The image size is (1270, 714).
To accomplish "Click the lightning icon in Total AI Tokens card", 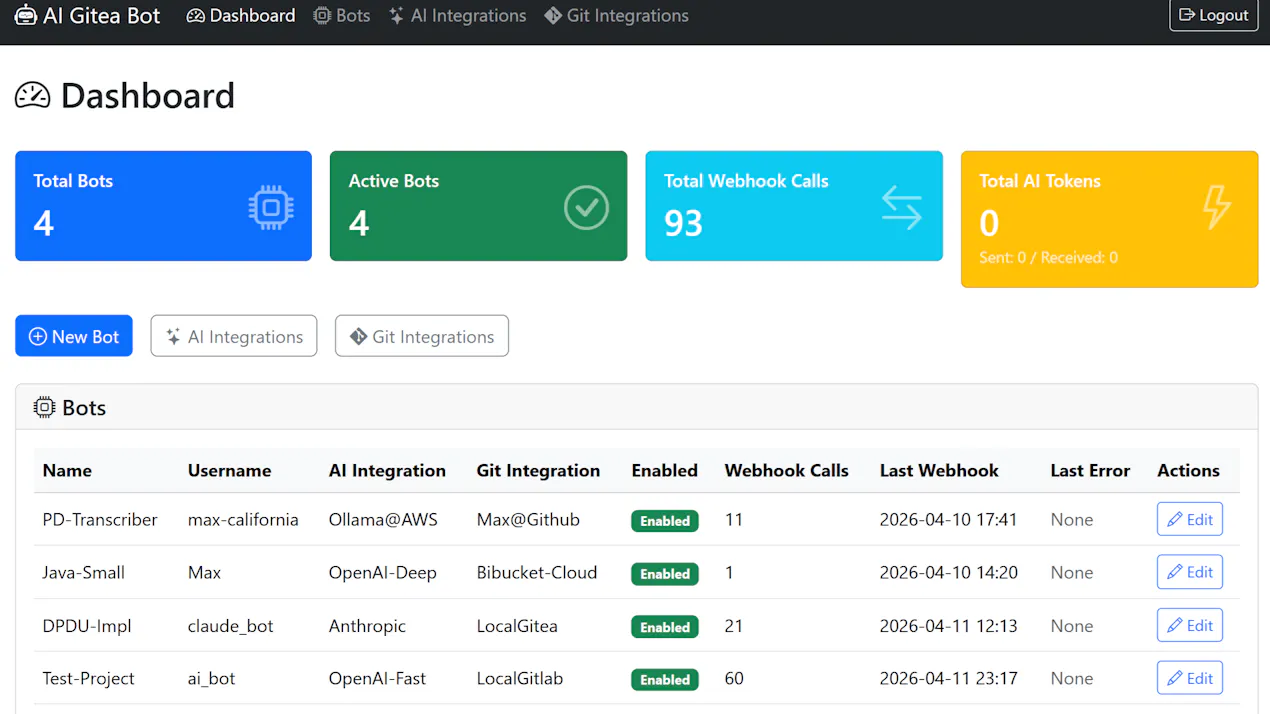I will coord(1217,207).
